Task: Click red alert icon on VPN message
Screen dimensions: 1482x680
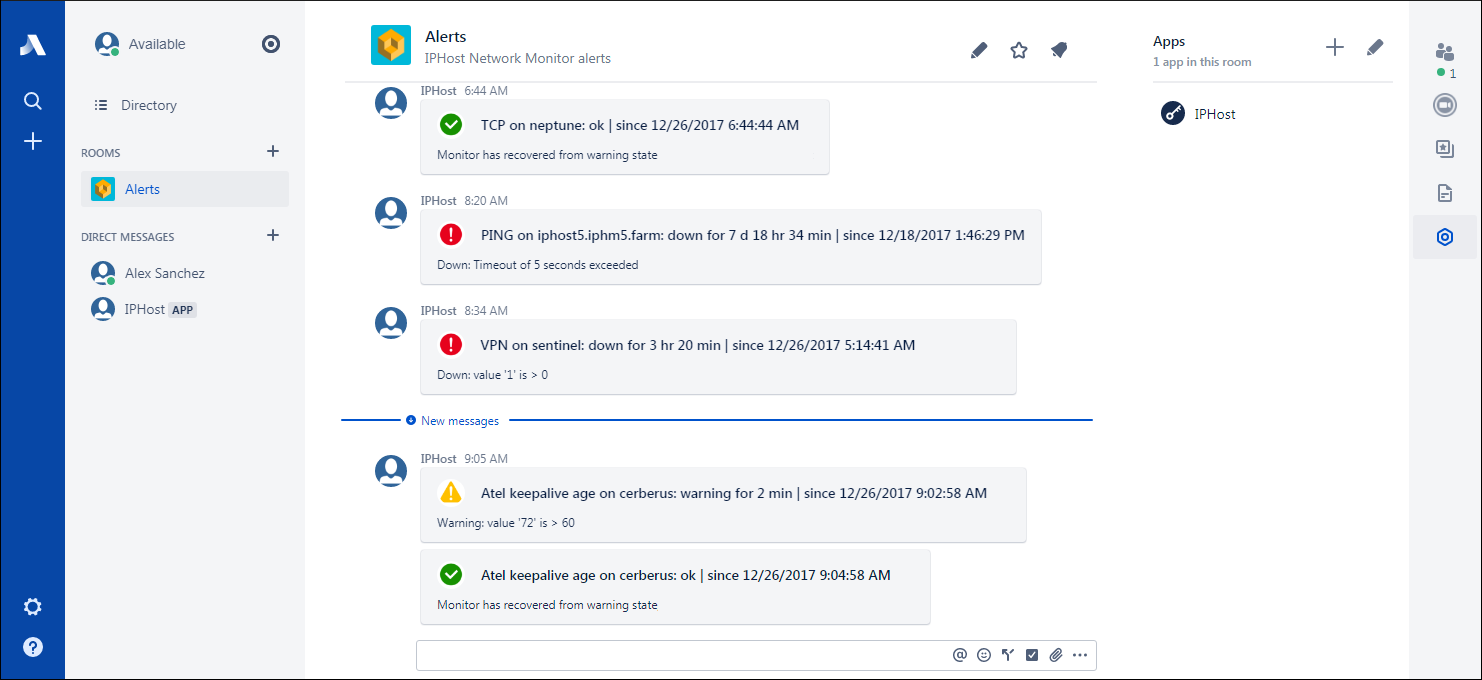Action: [x=451, y=345]
